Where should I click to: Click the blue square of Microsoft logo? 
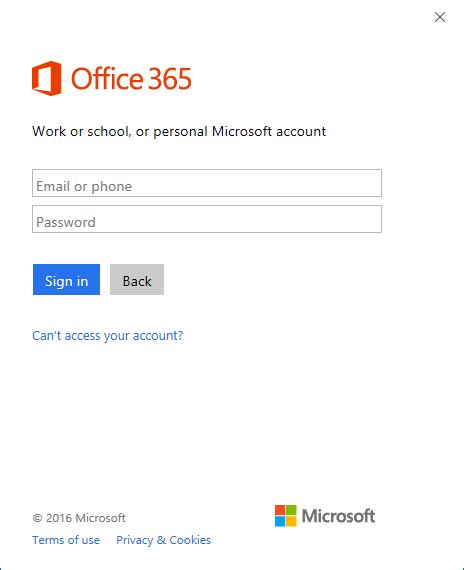[280, 521]
